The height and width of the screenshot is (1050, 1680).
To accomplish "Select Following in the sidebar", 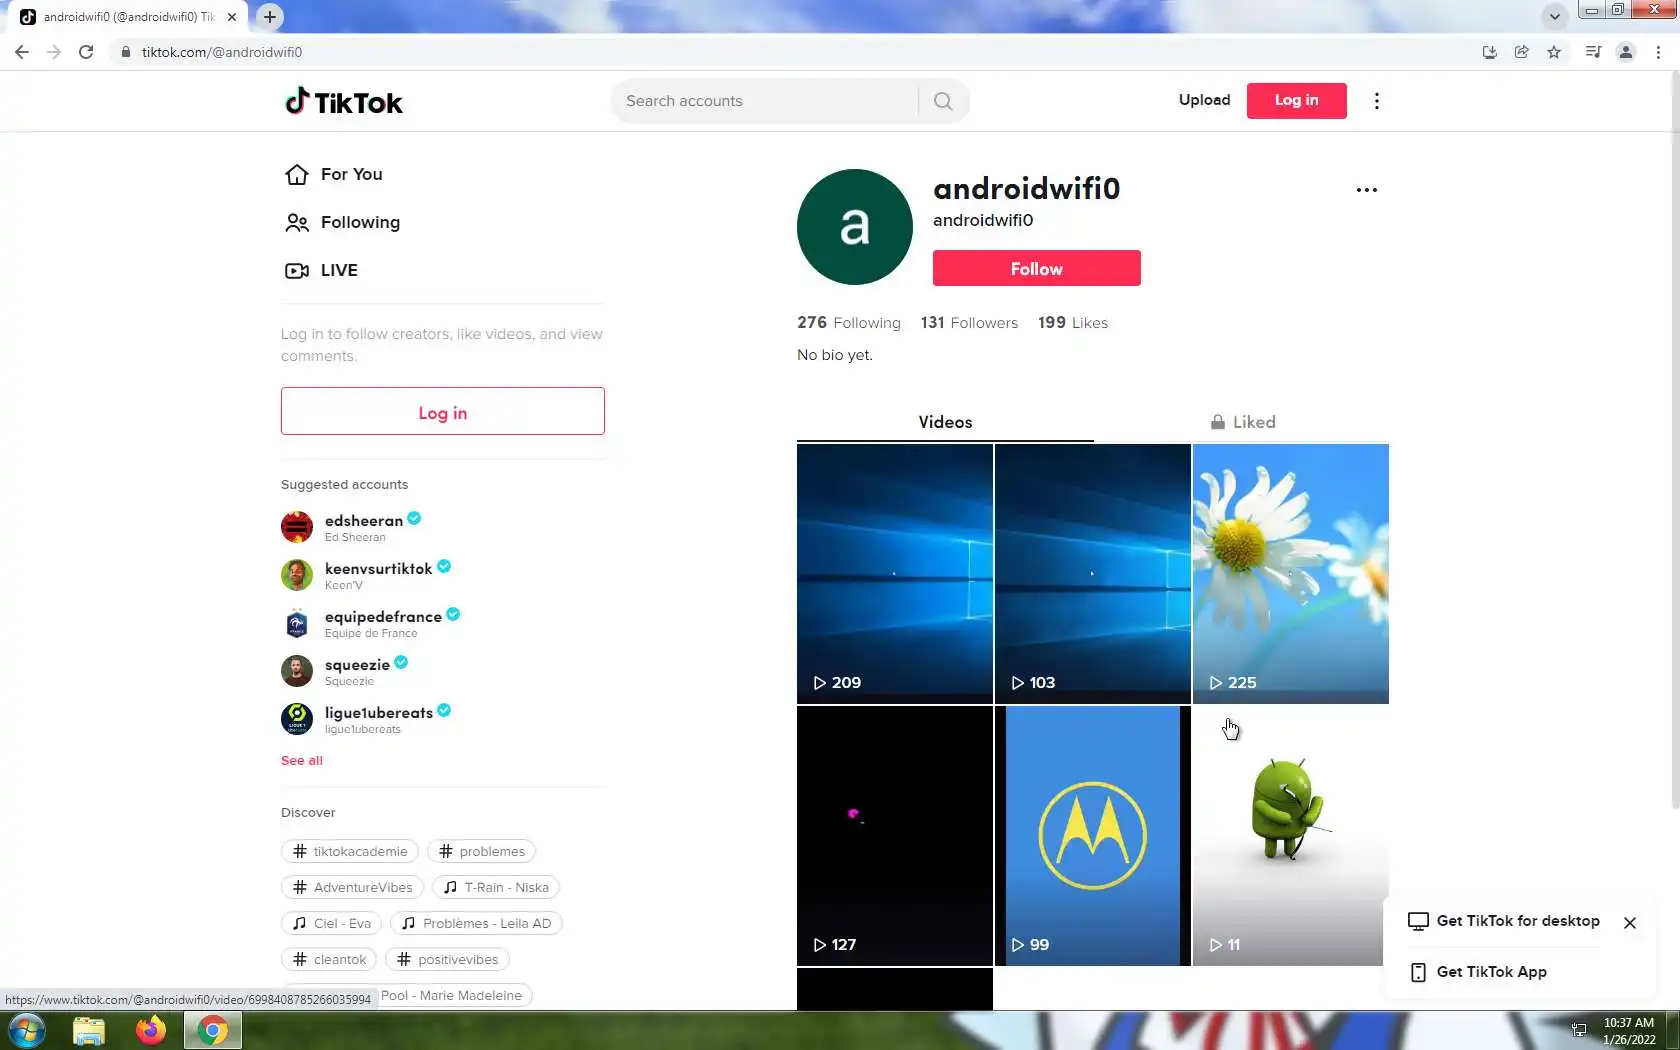I will tap(360, 222).
